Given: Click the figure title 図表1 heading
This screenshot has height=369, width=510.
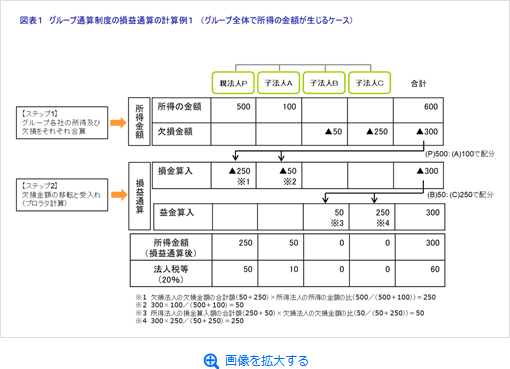Looking at the screenshot, I should tap(186, 20).
